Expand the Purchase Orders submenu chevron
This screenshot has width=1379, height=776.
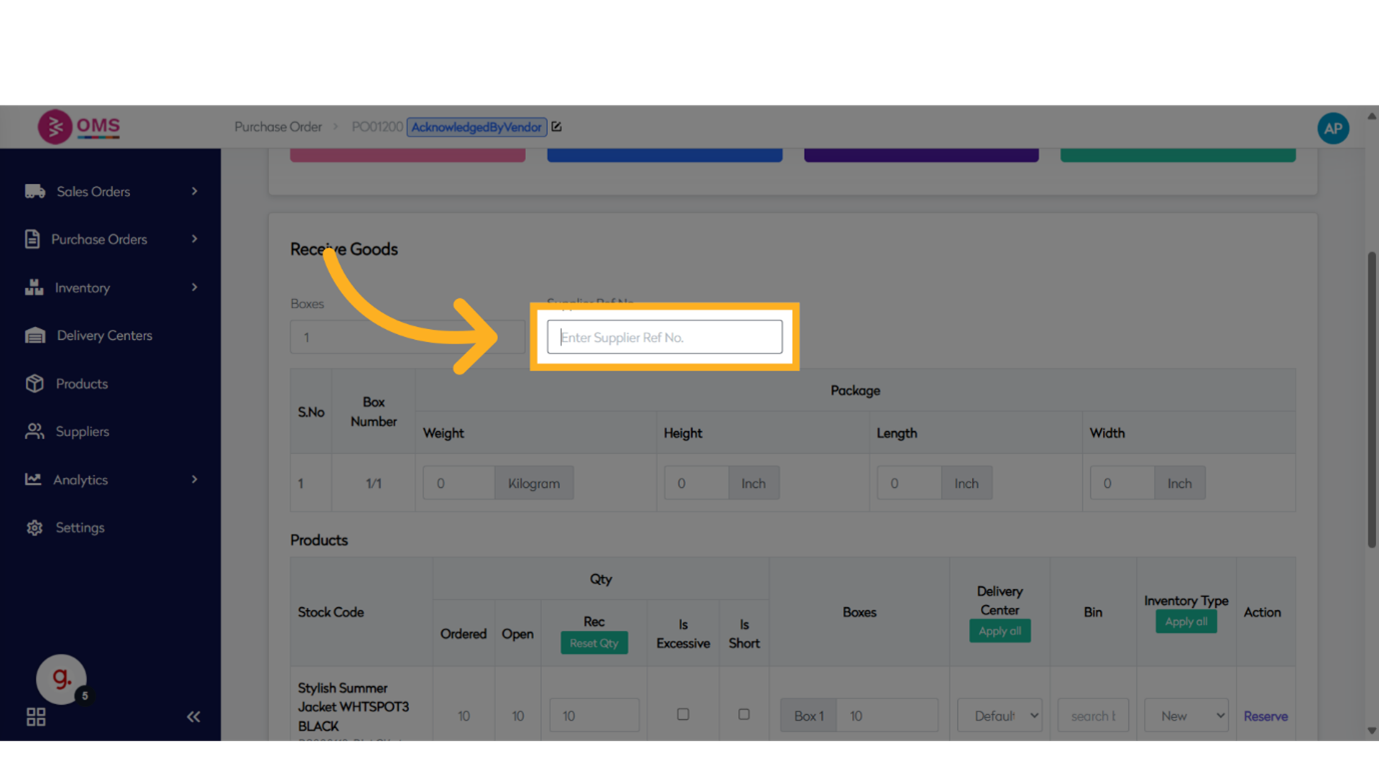[x=194, y=239]
